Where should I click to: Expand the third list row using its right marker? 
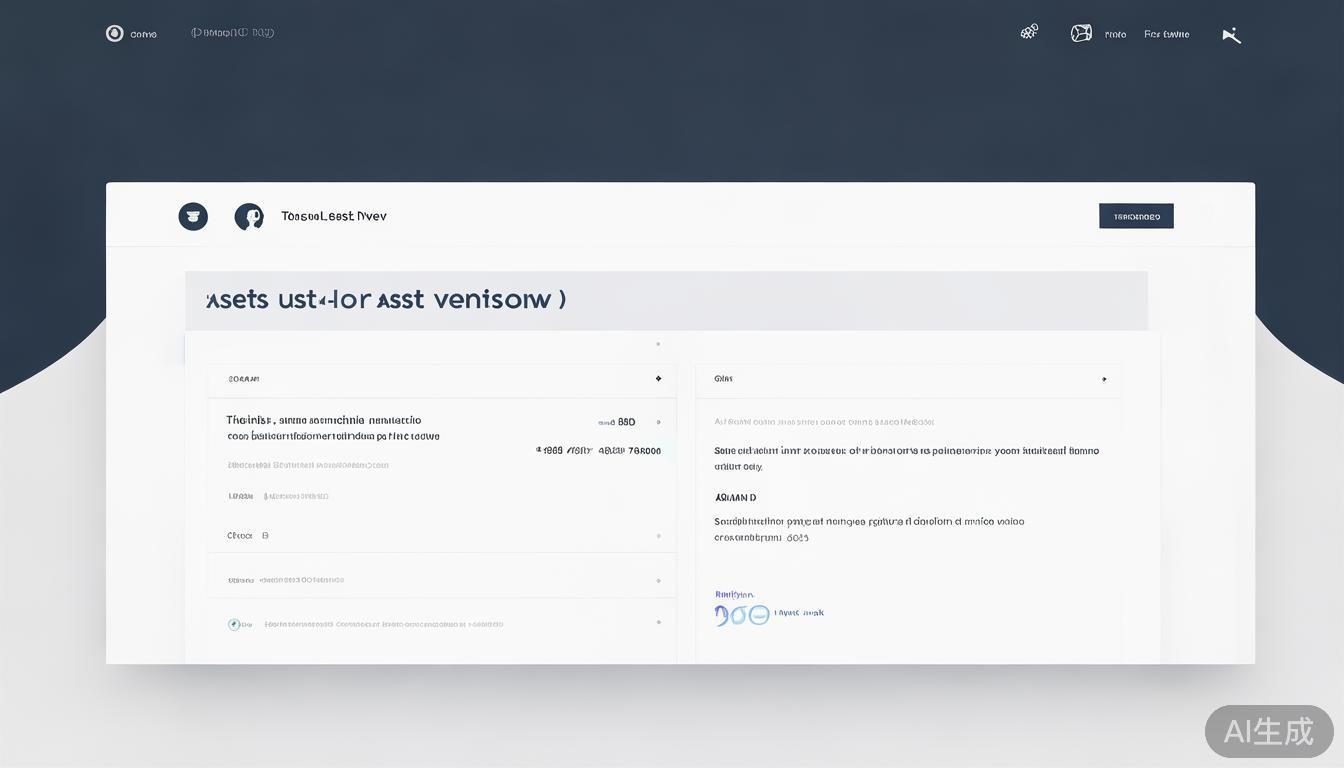658,580
